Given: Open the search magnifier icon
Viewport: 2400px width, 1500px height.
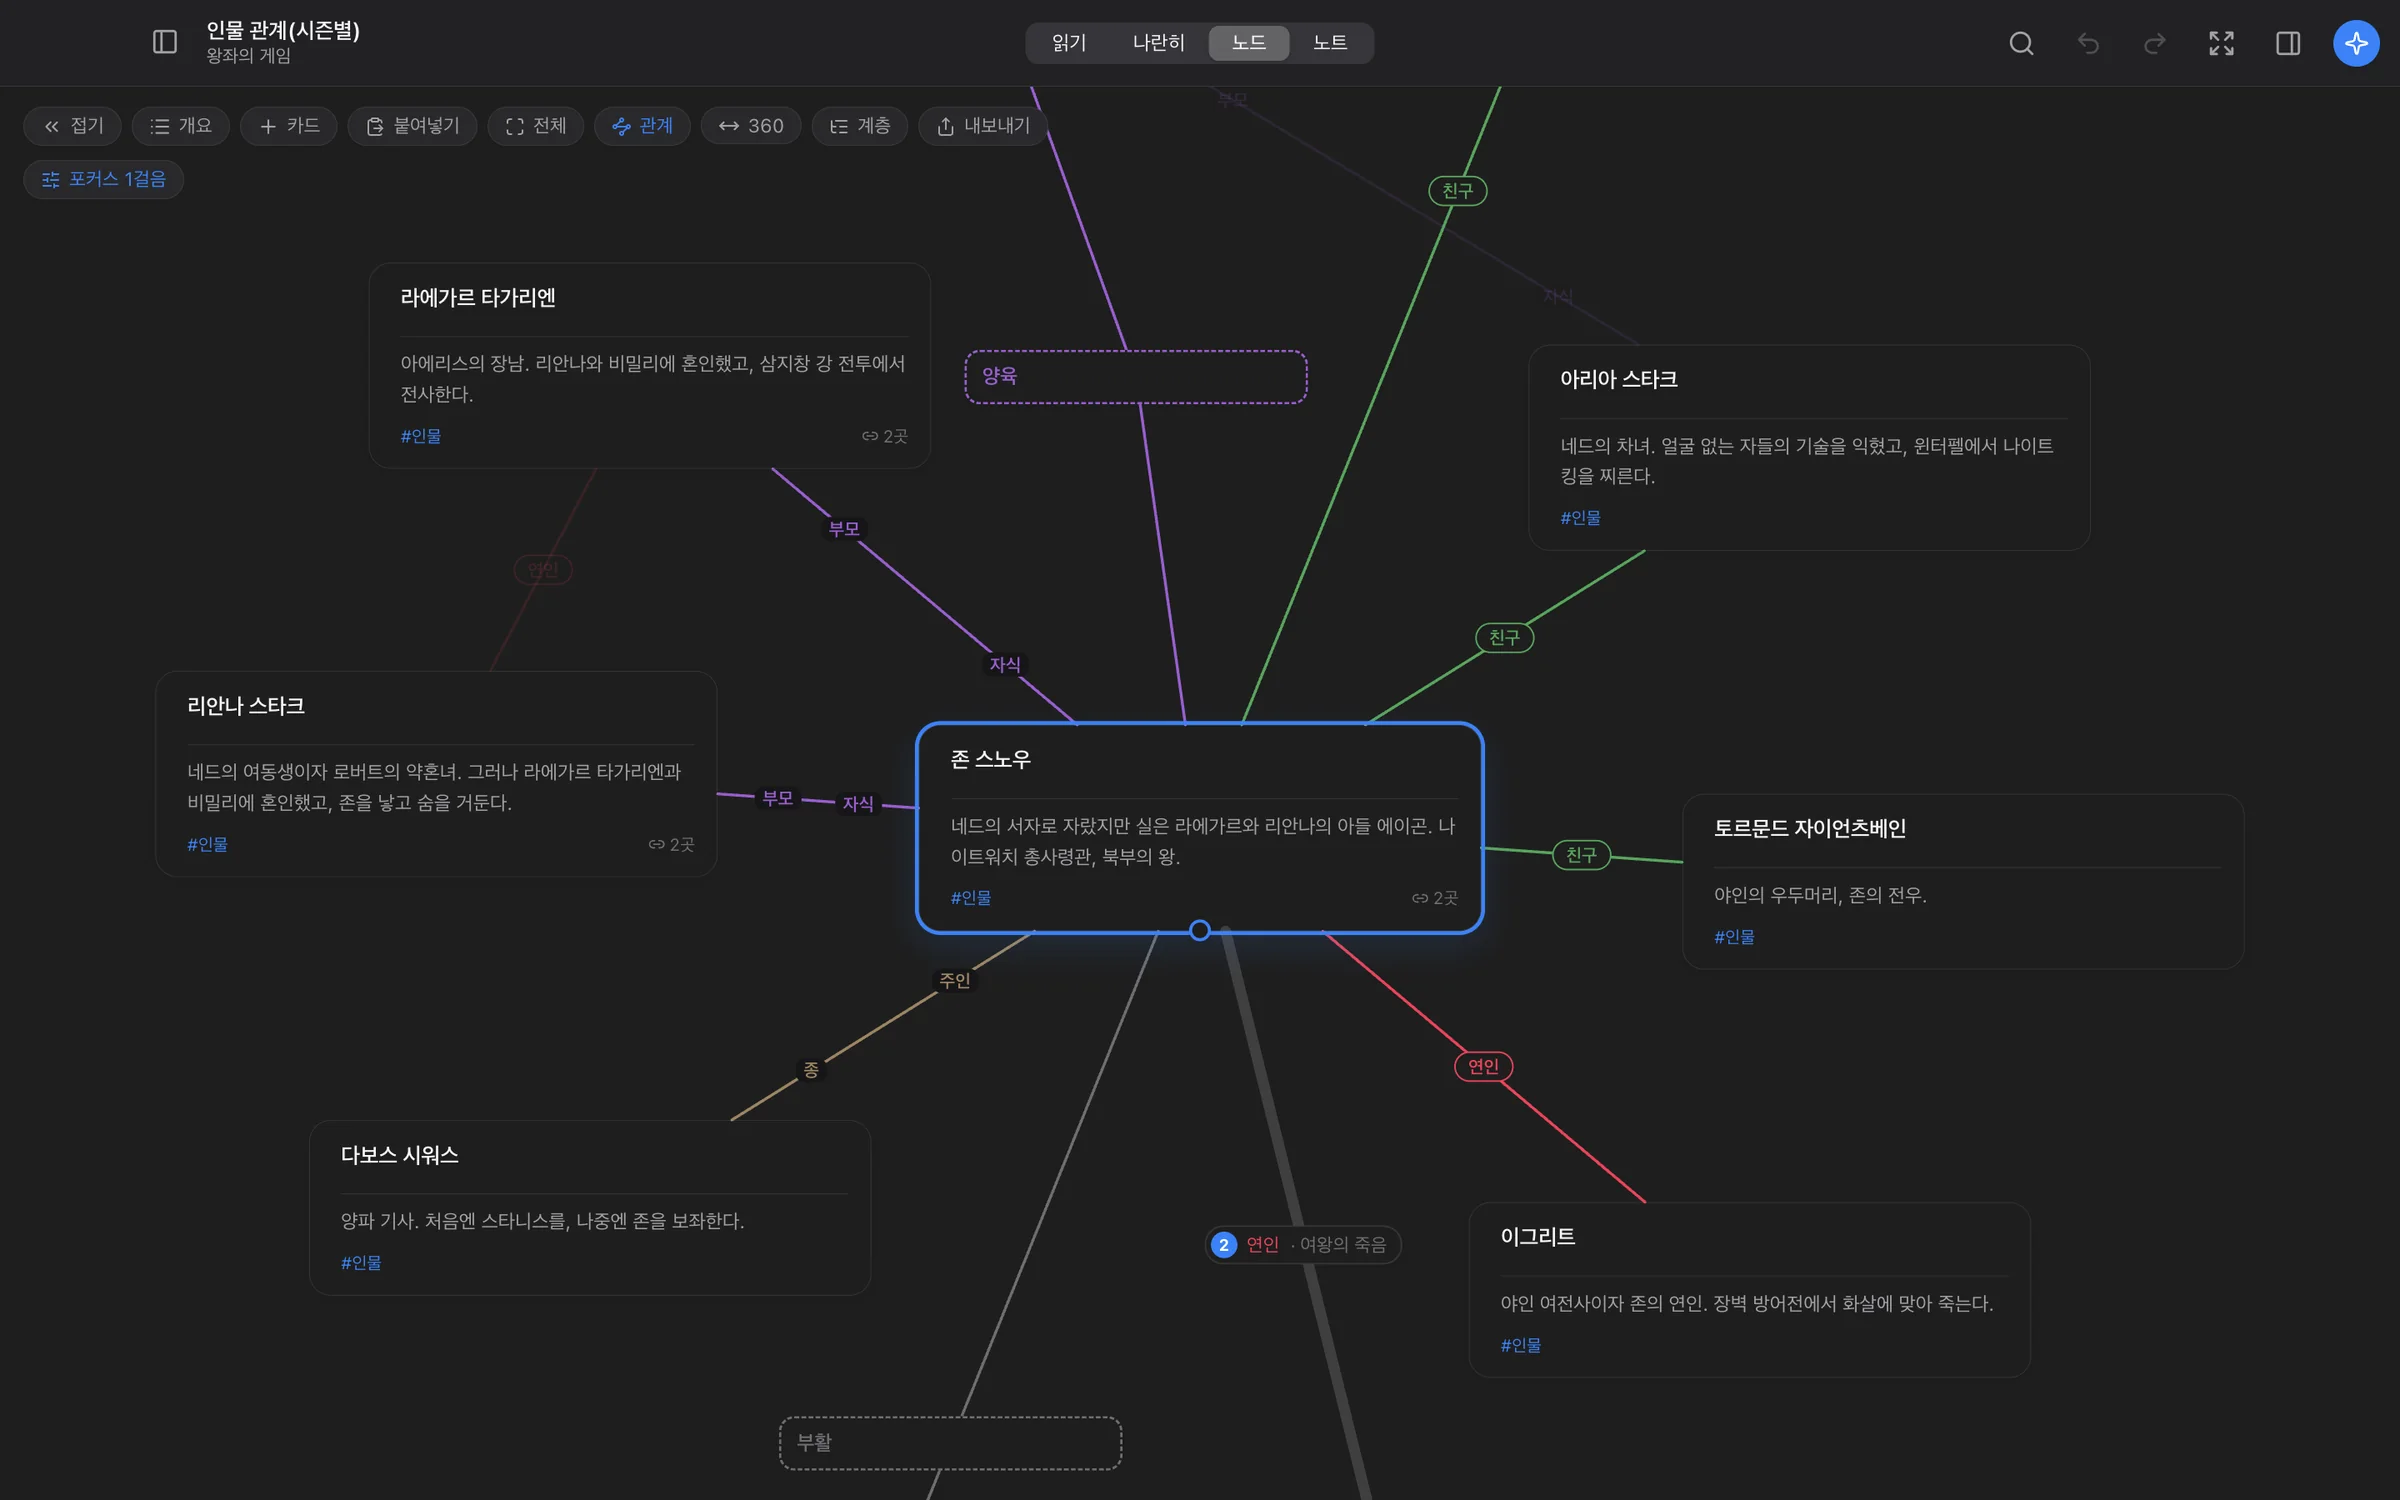Looking at the screenshot, I should (2021, 43).
